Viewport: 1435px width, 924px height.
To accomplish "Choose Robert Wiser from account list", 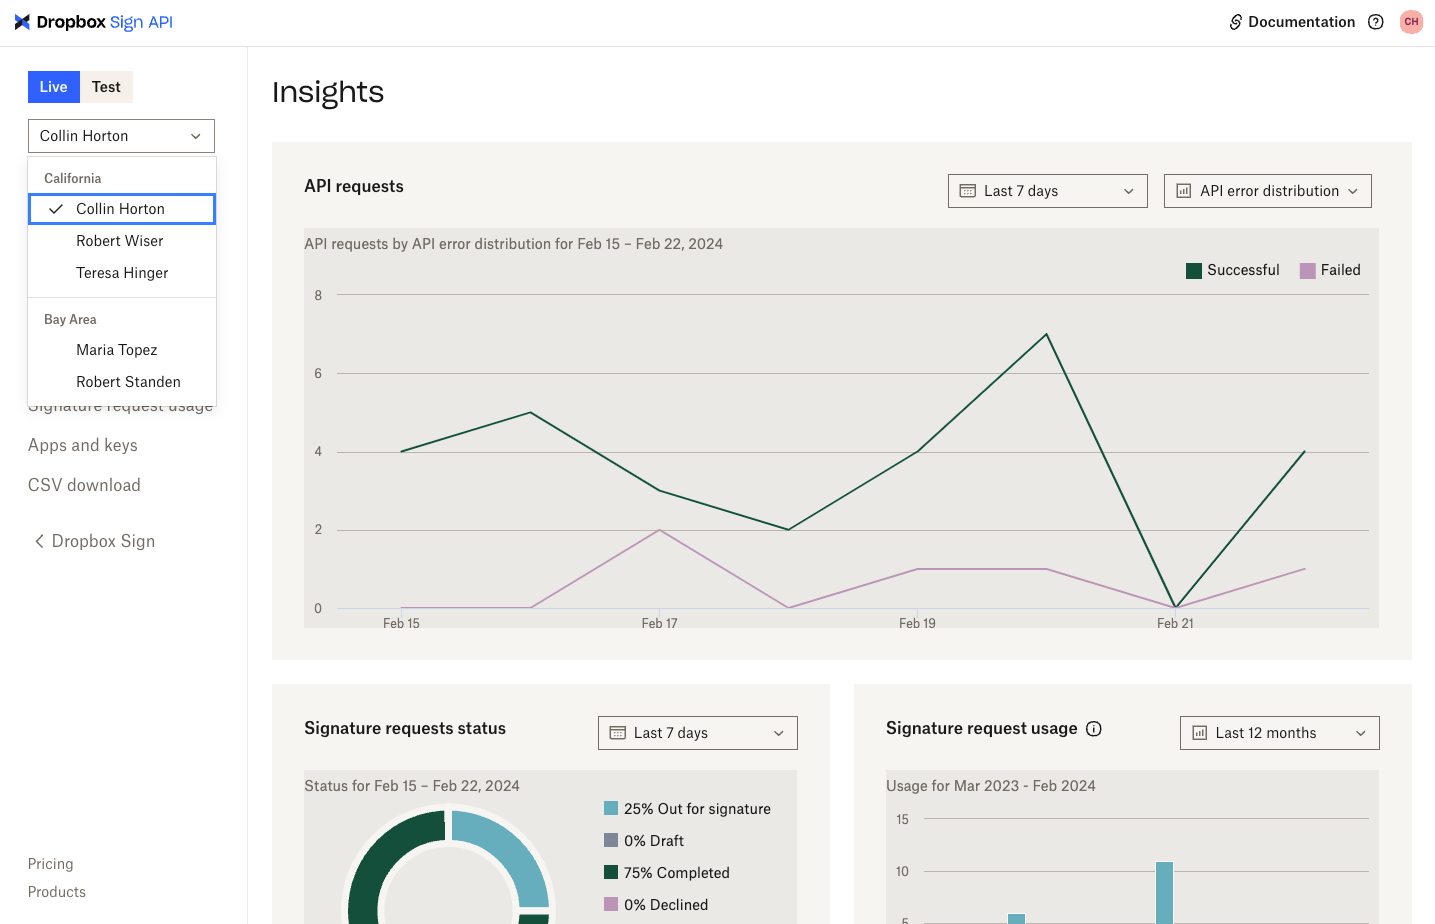I will coord(120,241).
